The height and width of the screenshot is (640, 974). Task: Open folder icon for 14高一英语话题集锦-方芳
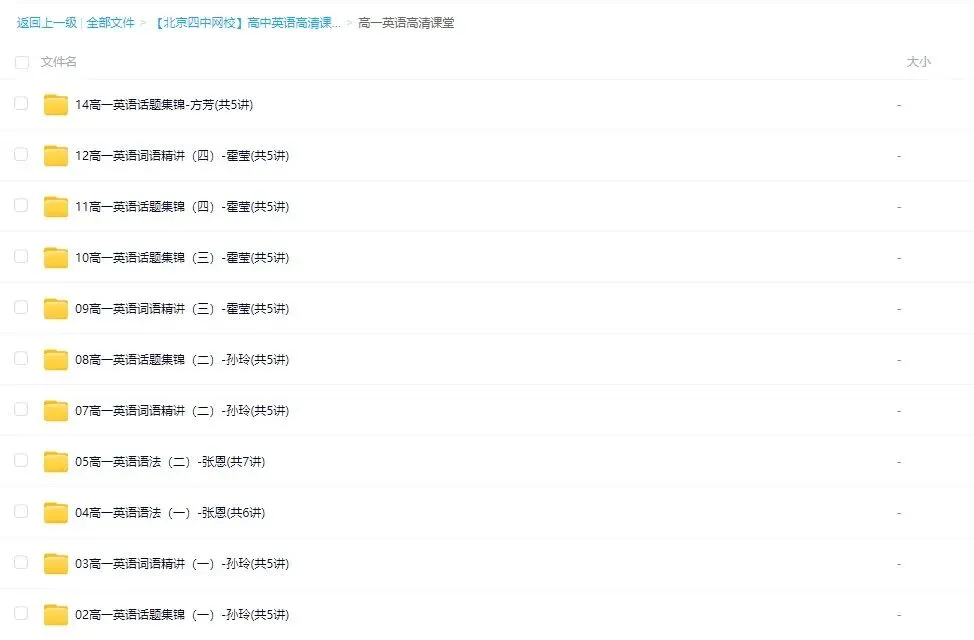point(55,103)
